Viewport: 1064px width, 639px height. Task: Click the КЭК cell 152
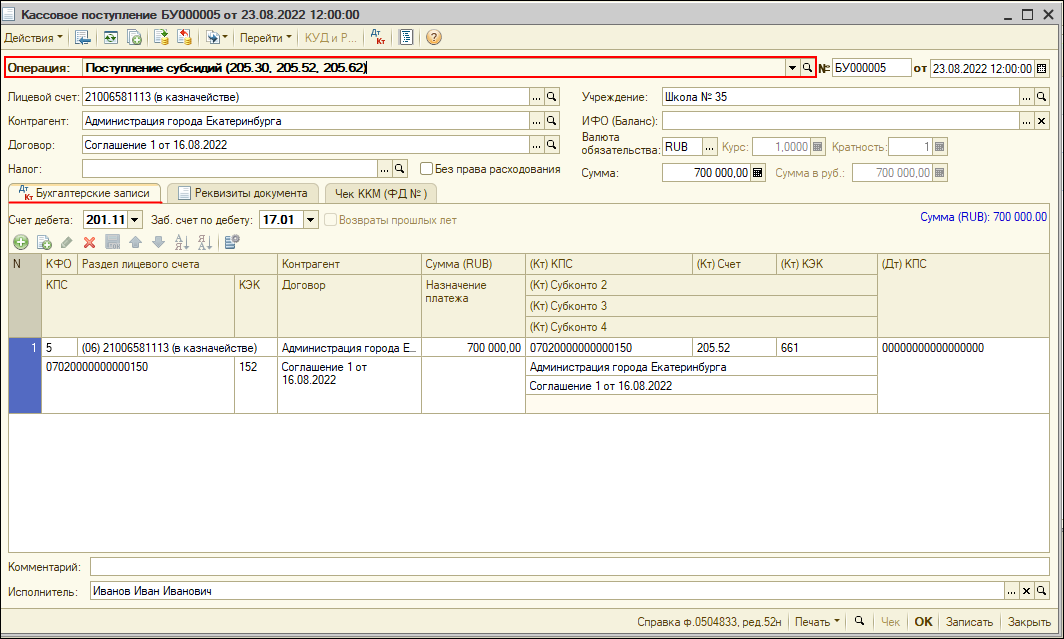256,385
